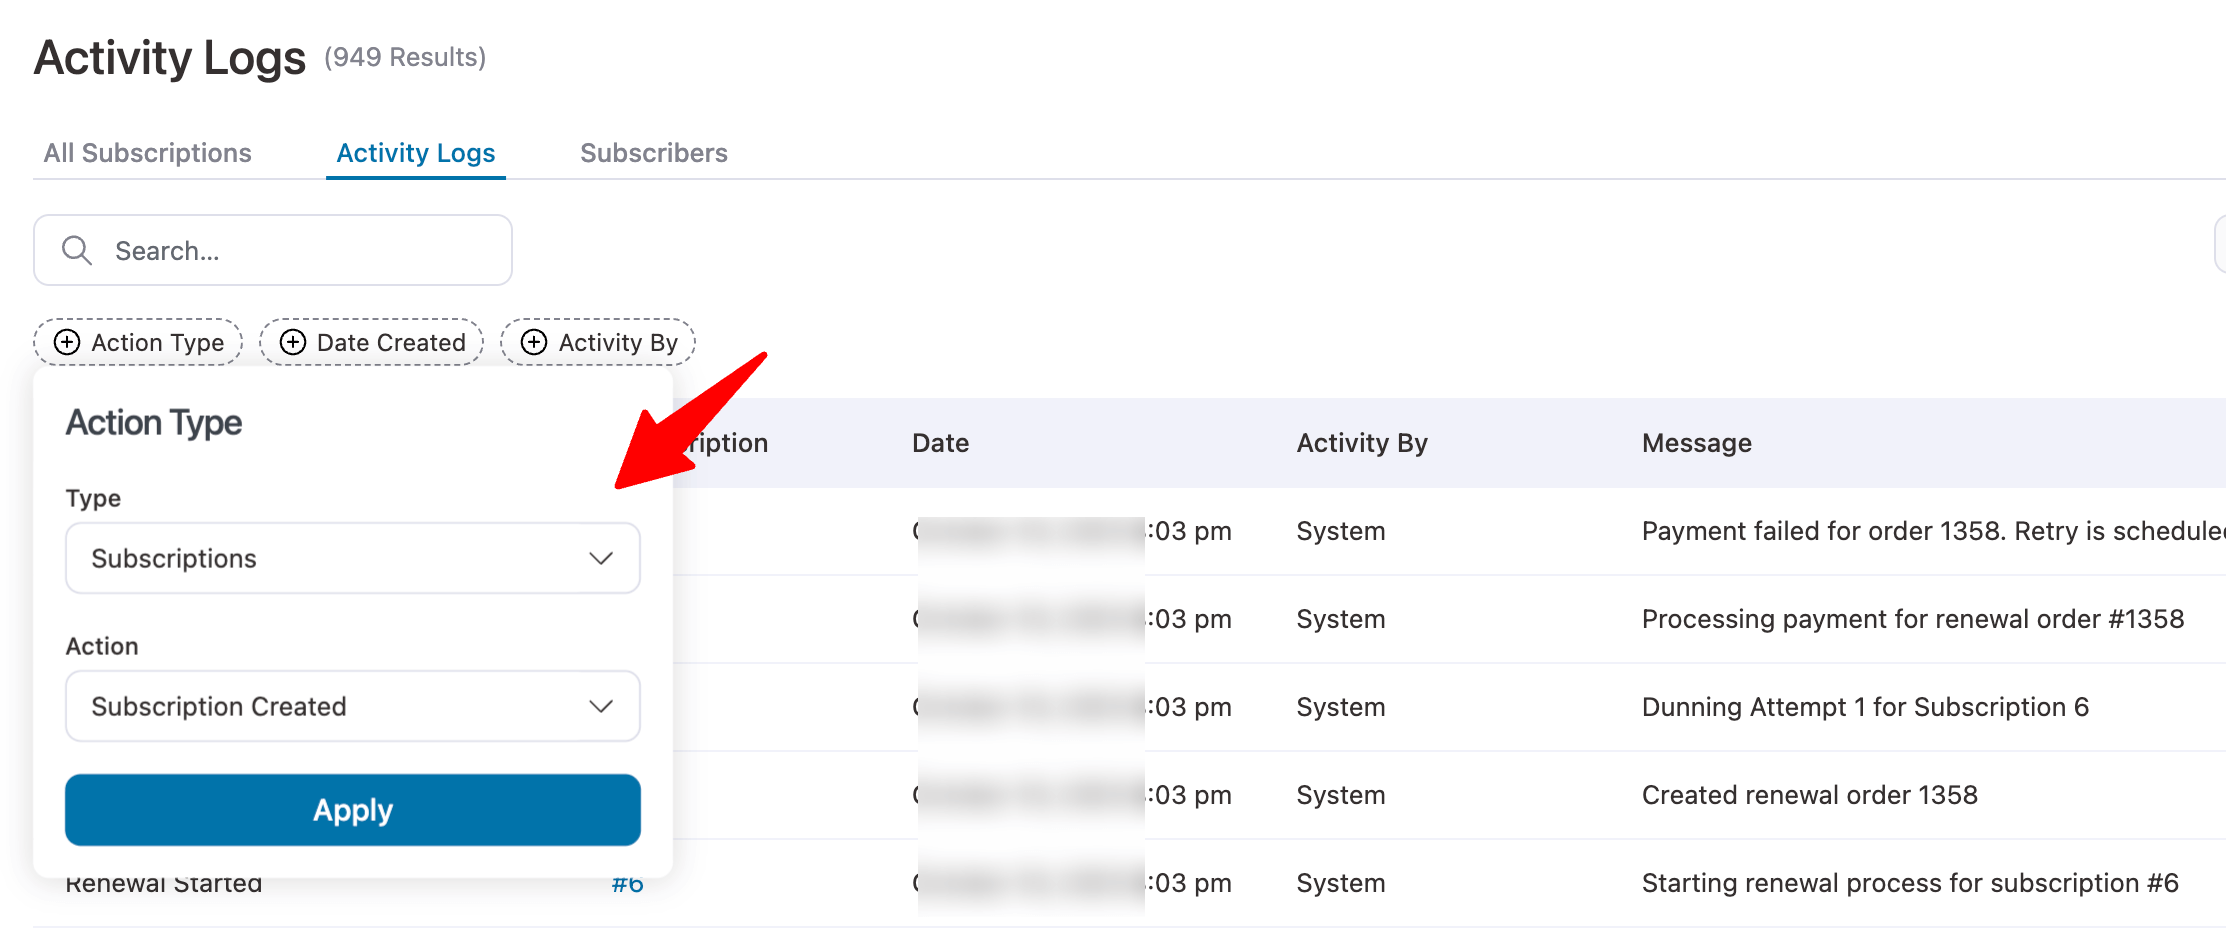Add an Activity By filter
The height and width of the screenshot is (935, 2226).
click(597, 342)
